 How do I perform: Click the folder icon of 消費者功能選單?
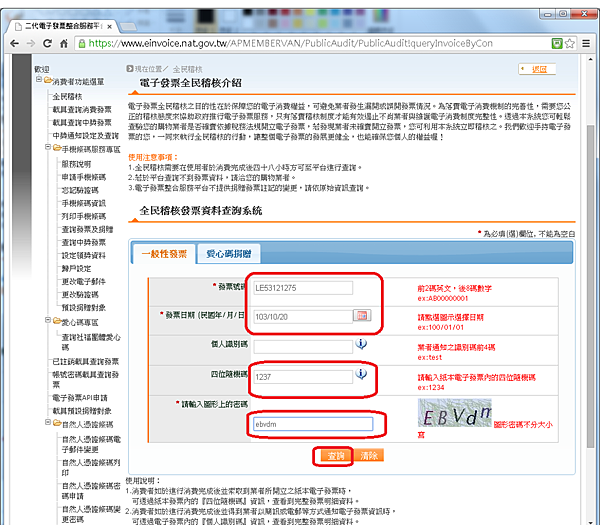(x=48, y=80)
